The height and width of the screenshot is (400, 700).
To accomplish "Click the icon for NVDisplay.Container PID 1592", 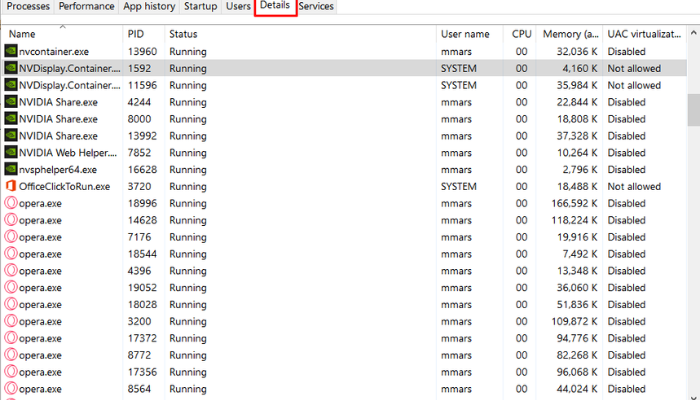I will point(11,68).
